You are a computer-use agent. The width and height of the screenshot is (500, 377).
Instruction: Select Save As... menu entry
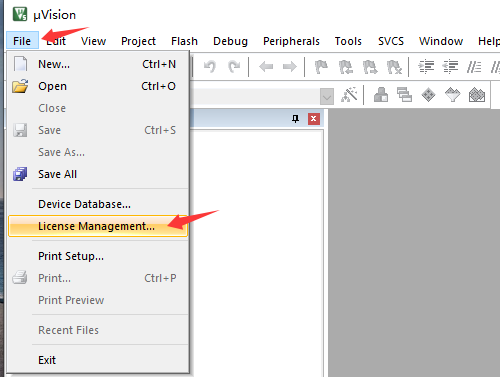98,152
